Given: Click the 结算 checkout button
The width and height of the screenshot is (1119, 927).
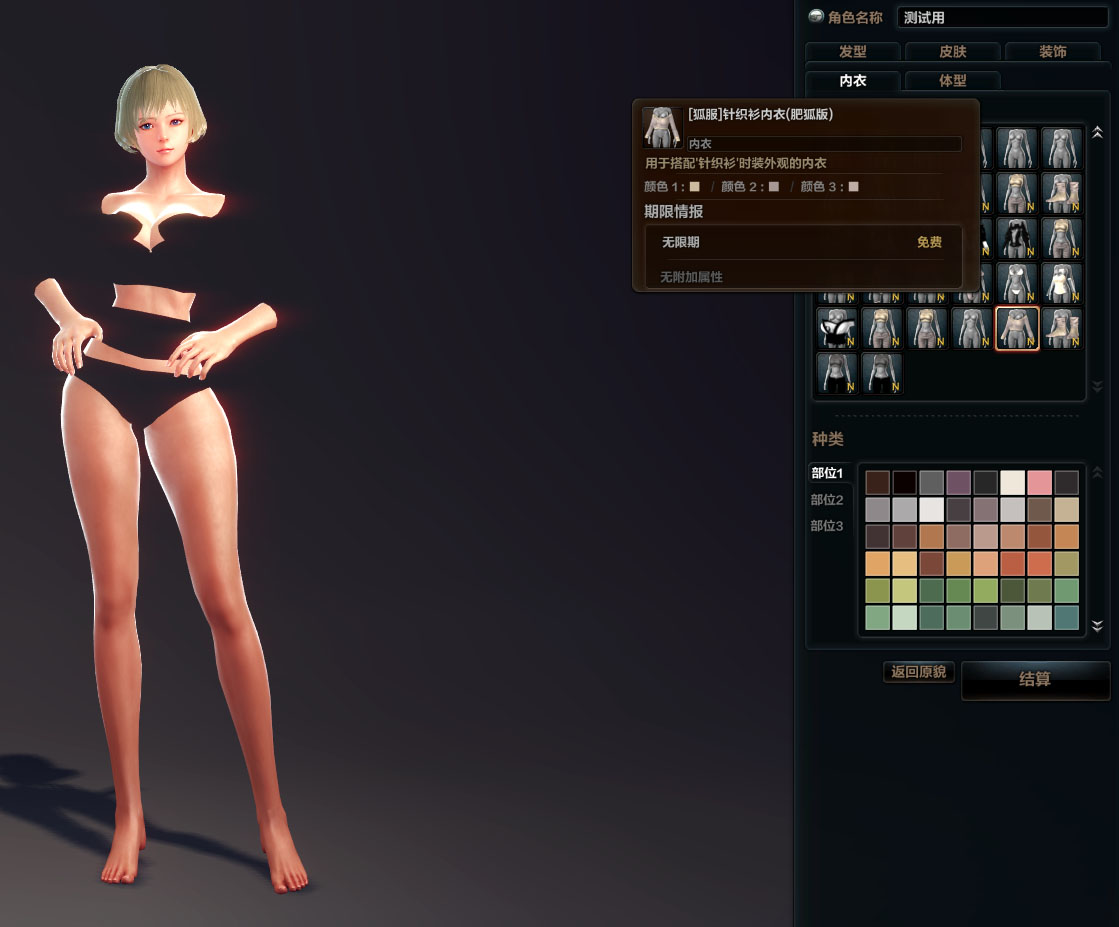Looking at the screenshot, I should coord(1035,680).
